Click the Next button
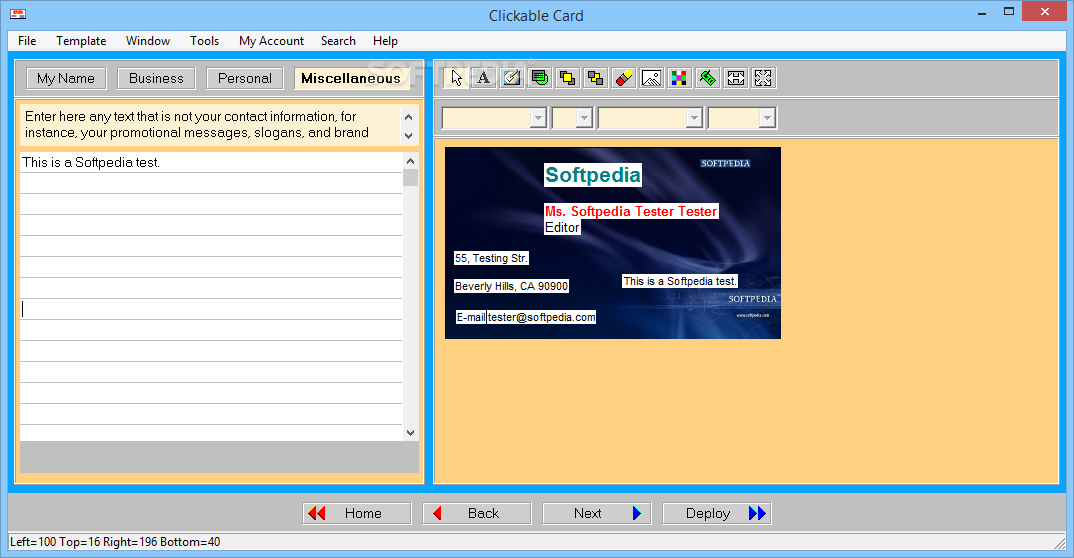Viewport: 1074px width, 558px height. [597, 513]
